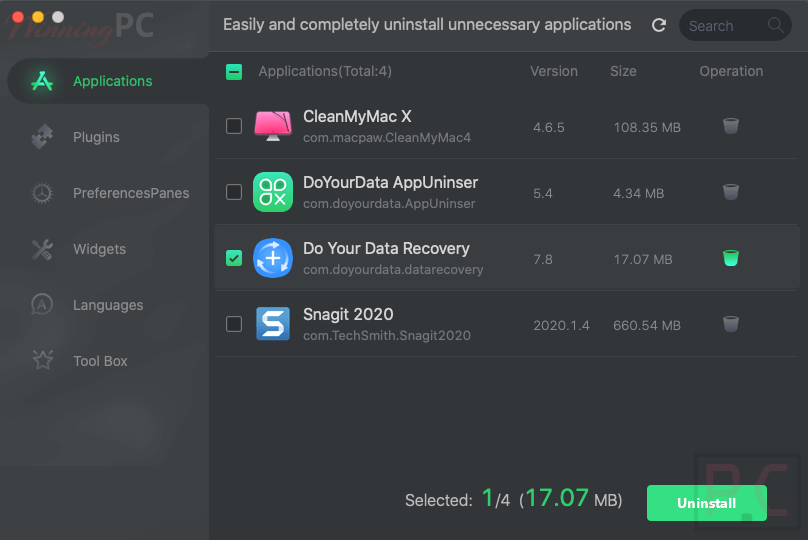Click the 660.54 MB size value
The height and width of the screenshot is (540, 808).
pos(647,325)
